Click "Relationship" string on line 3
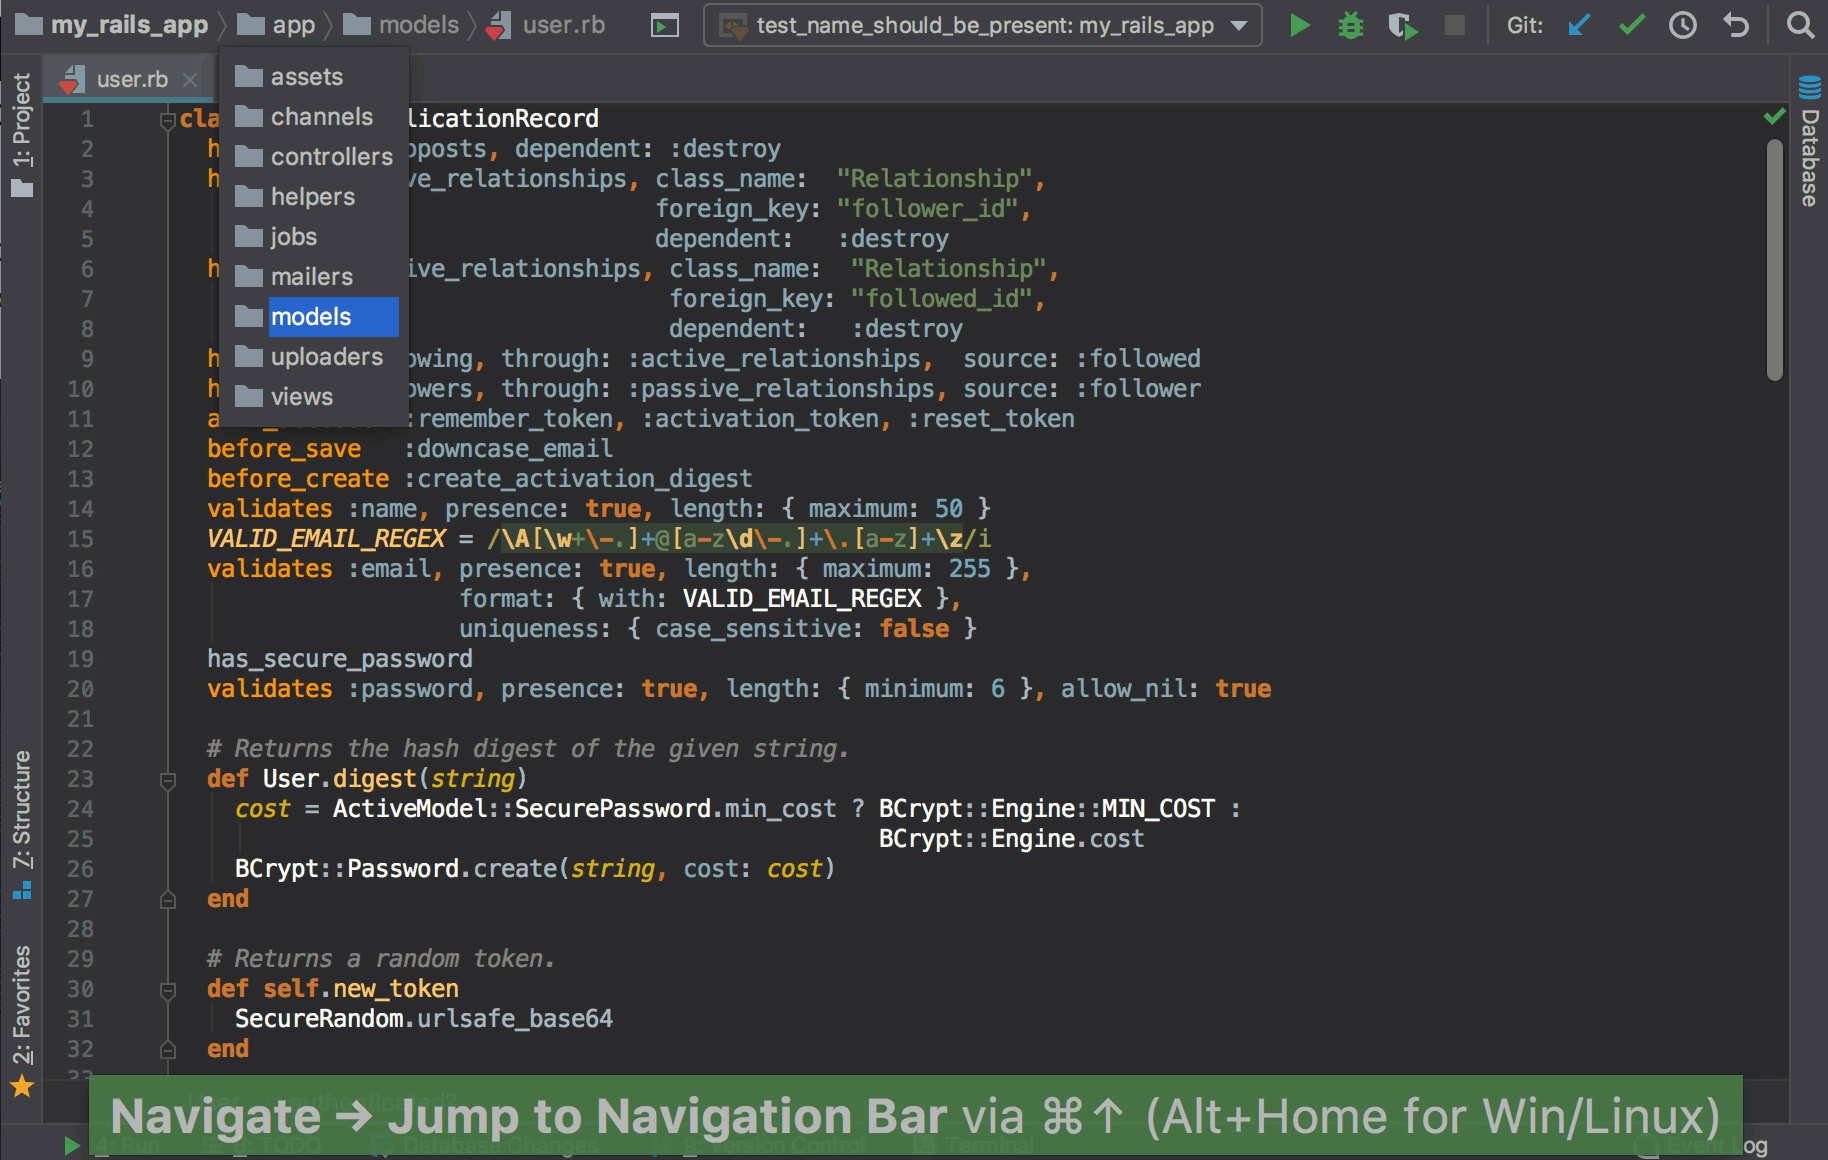1828x1160 pixels. click(935, 179)
